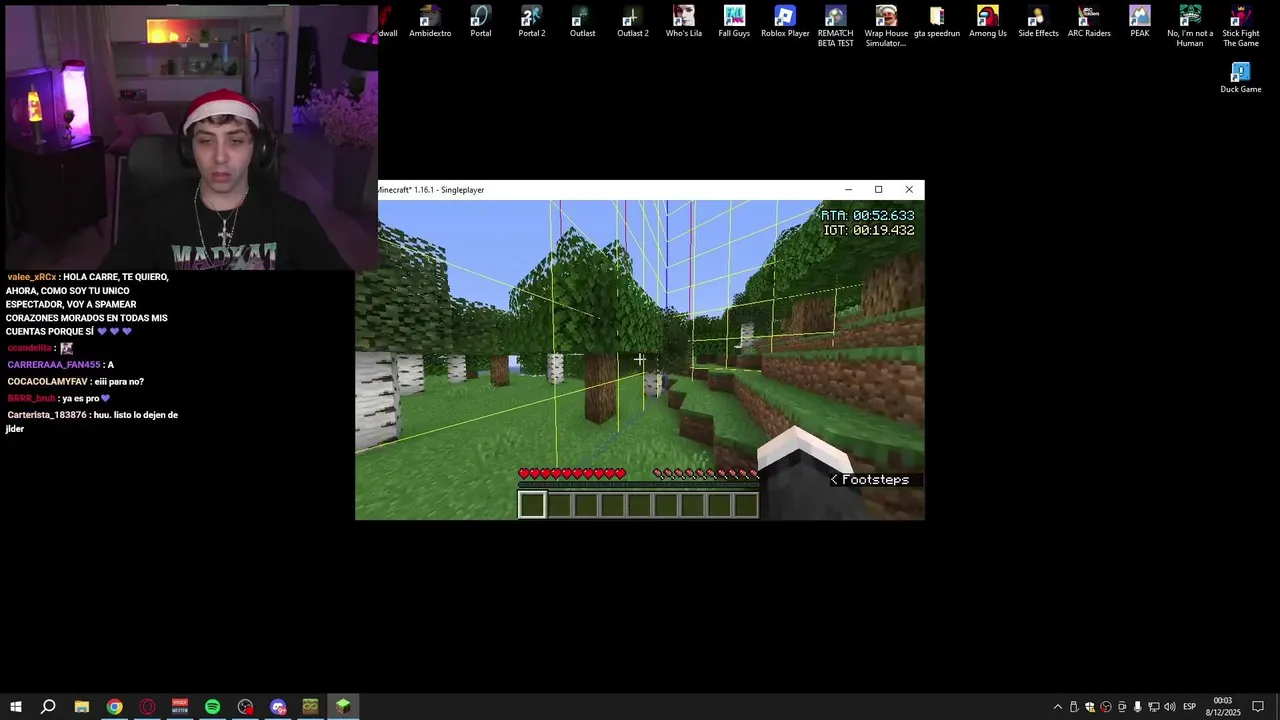Viewport: 1280px width, 720px height.
Task: Open Discord from the taskbar
Action: pos(278,707)
